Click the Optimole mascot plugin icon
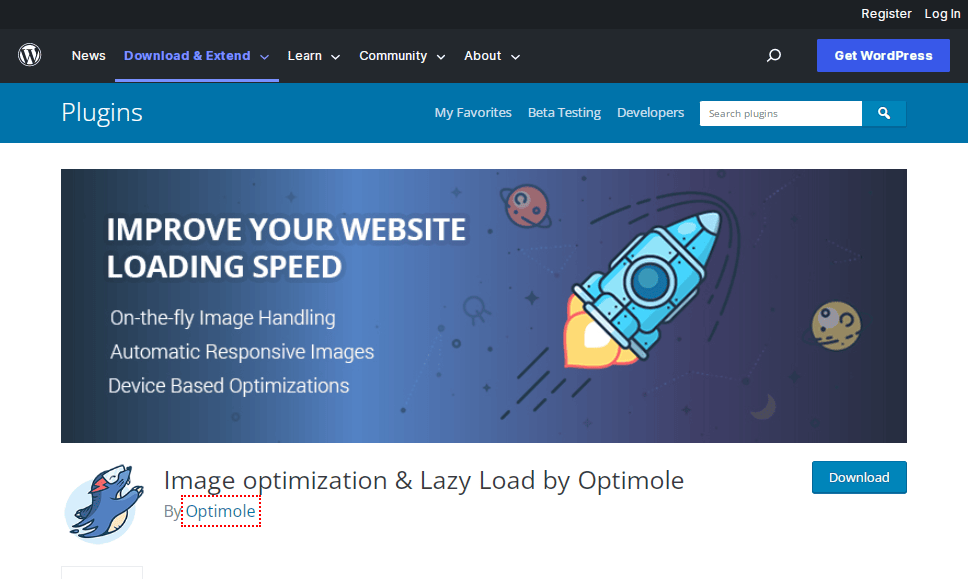Image resolution: width=968 pixels, height=579 pixels. pyautogui.click(x=104, y=504)
